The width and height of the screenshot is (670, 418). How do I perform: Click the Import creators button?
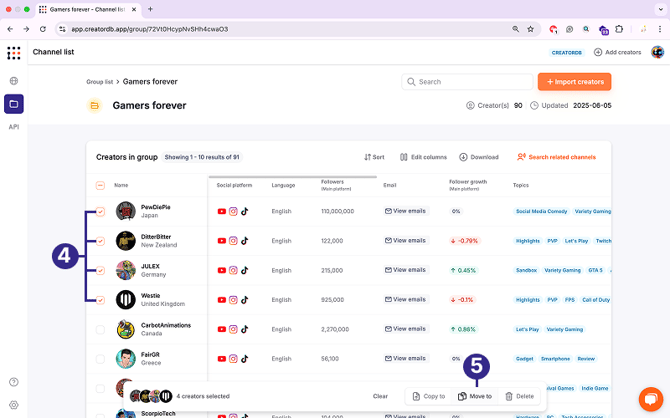tap(574, 82)
